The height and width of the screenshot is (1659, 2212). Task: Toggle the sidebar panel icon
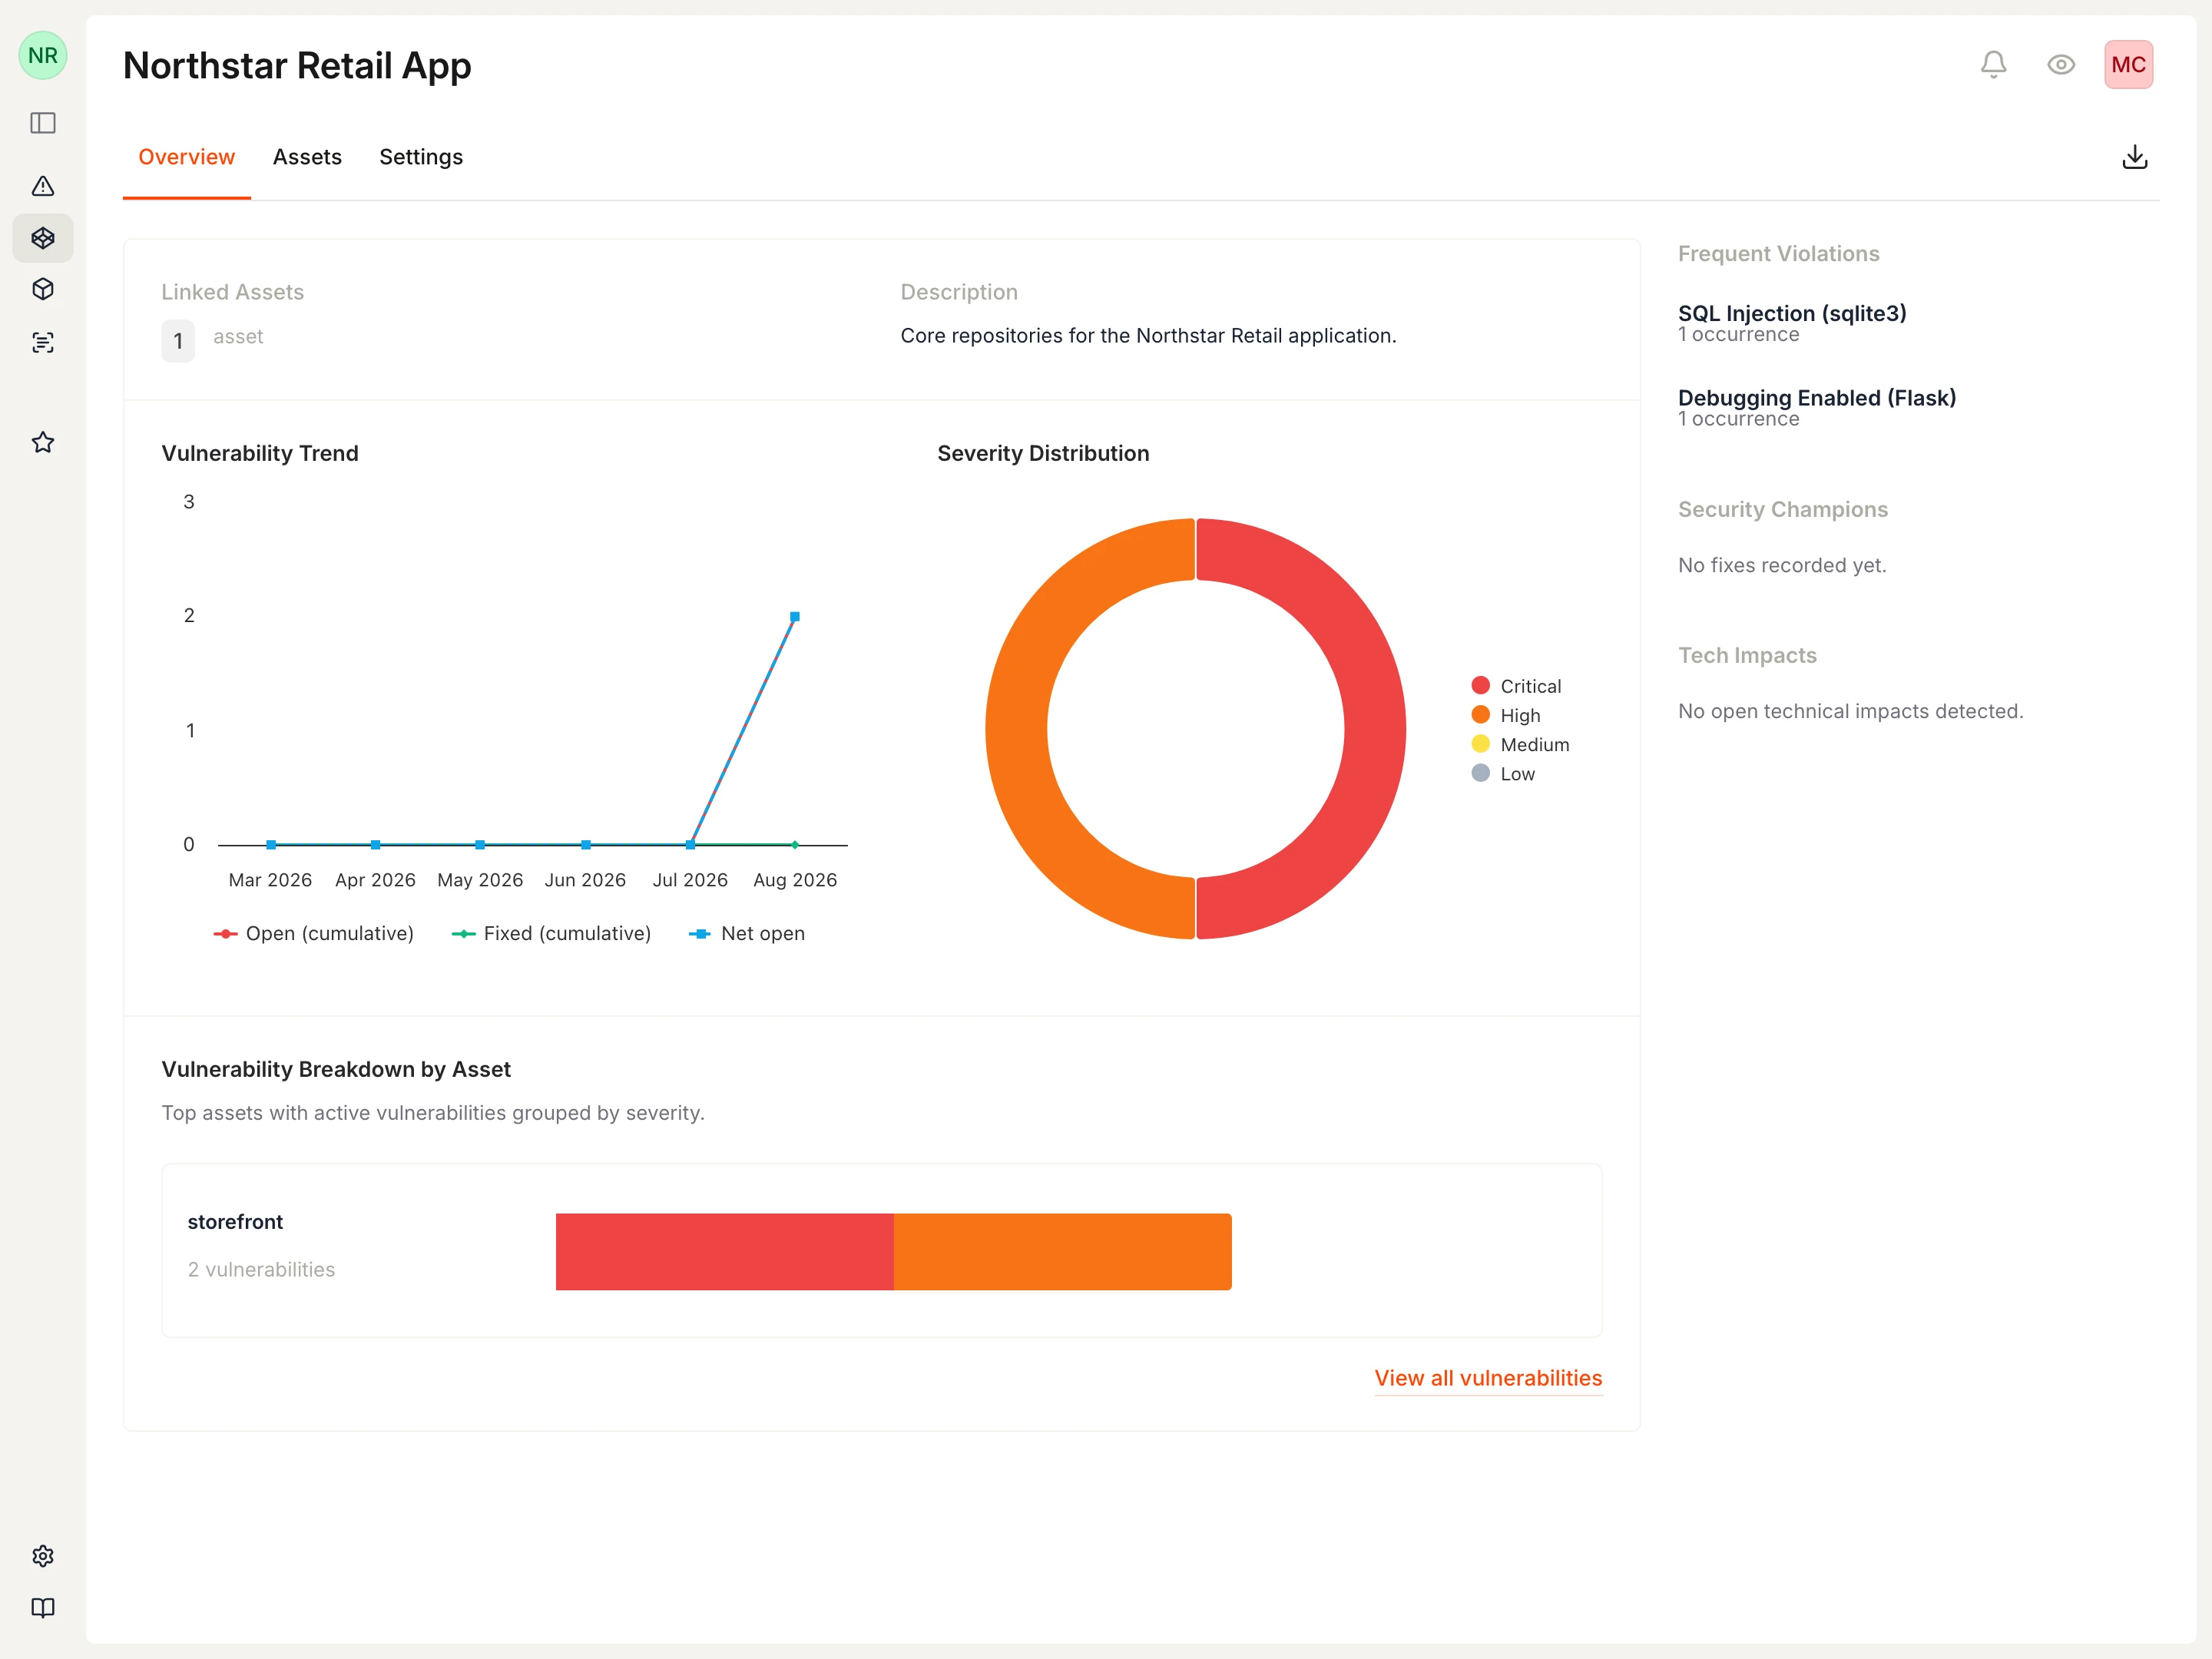tap(43, 123)
